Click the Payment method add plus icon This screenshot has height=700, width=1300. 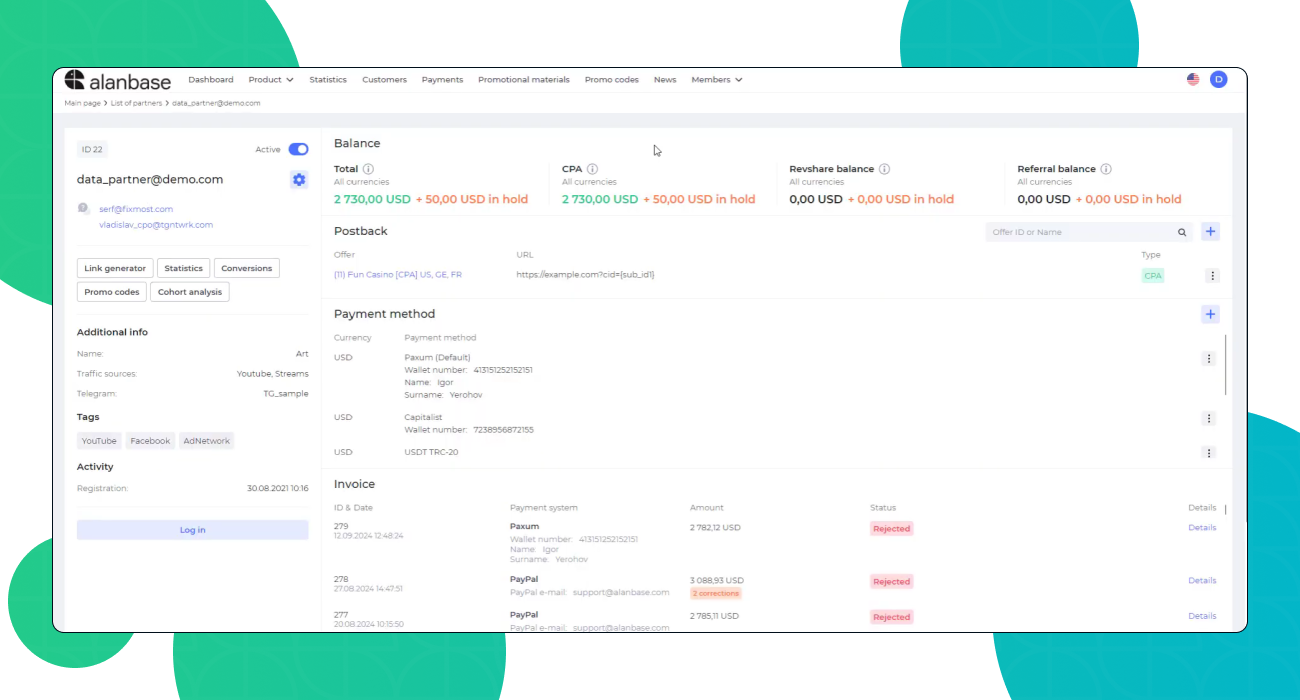[x=1210, y=314]
